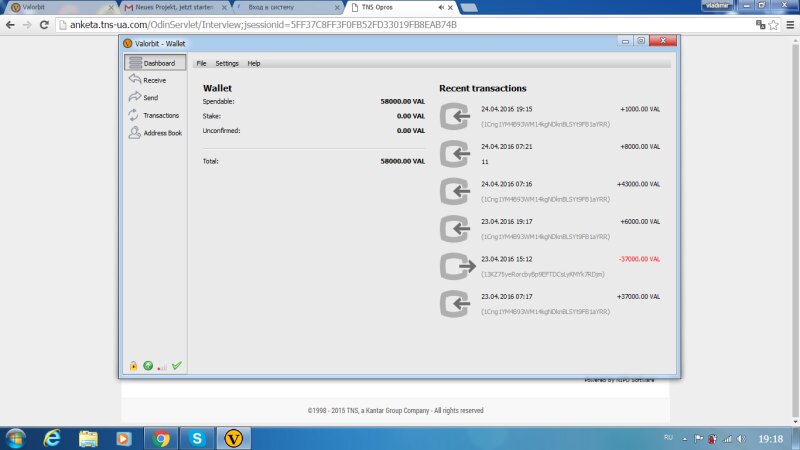Open Skype from the taskbar
This screenshot has height=450, width=800.
(x=197, y=438)
